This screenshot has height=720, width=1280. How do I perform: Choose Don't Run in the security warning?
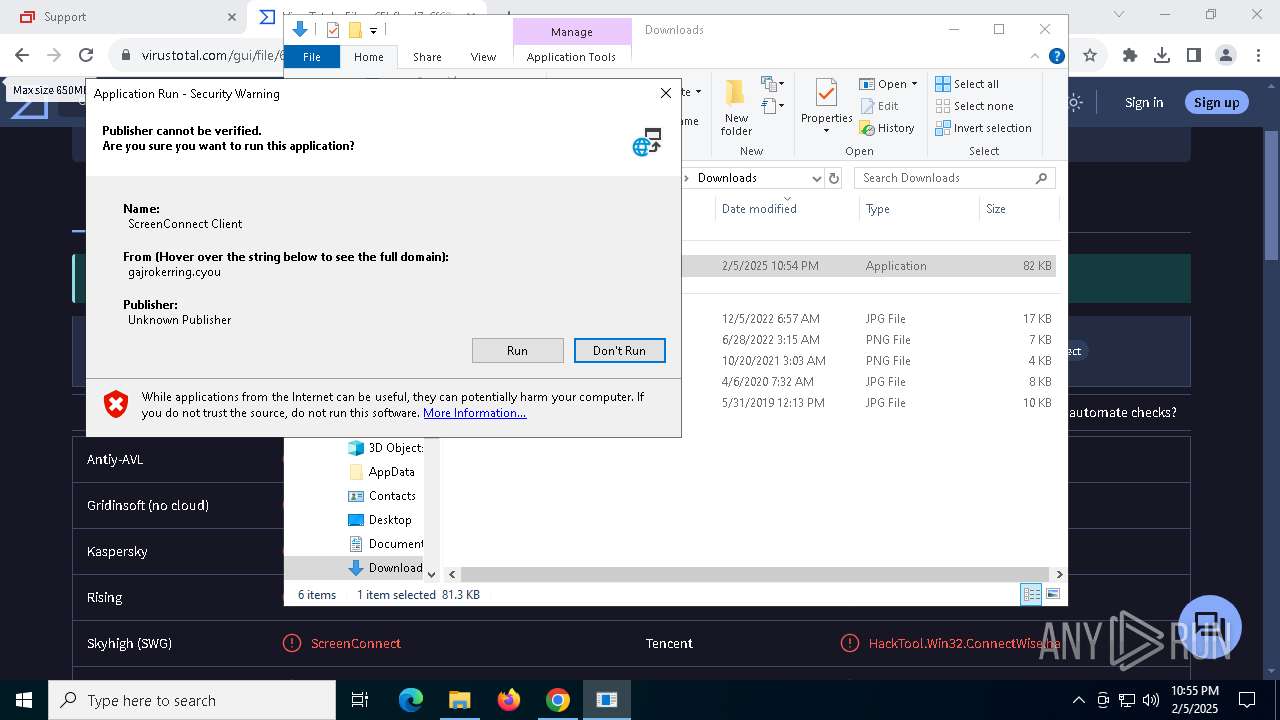click(619, 350)
